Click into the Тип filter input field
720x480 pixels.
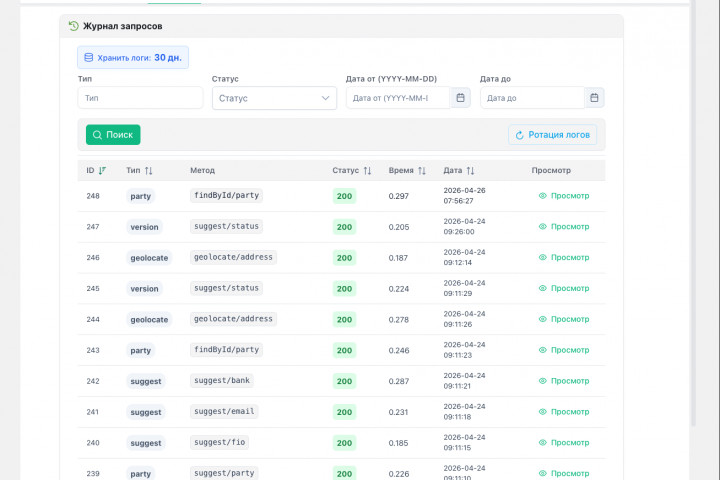point(140,98)
